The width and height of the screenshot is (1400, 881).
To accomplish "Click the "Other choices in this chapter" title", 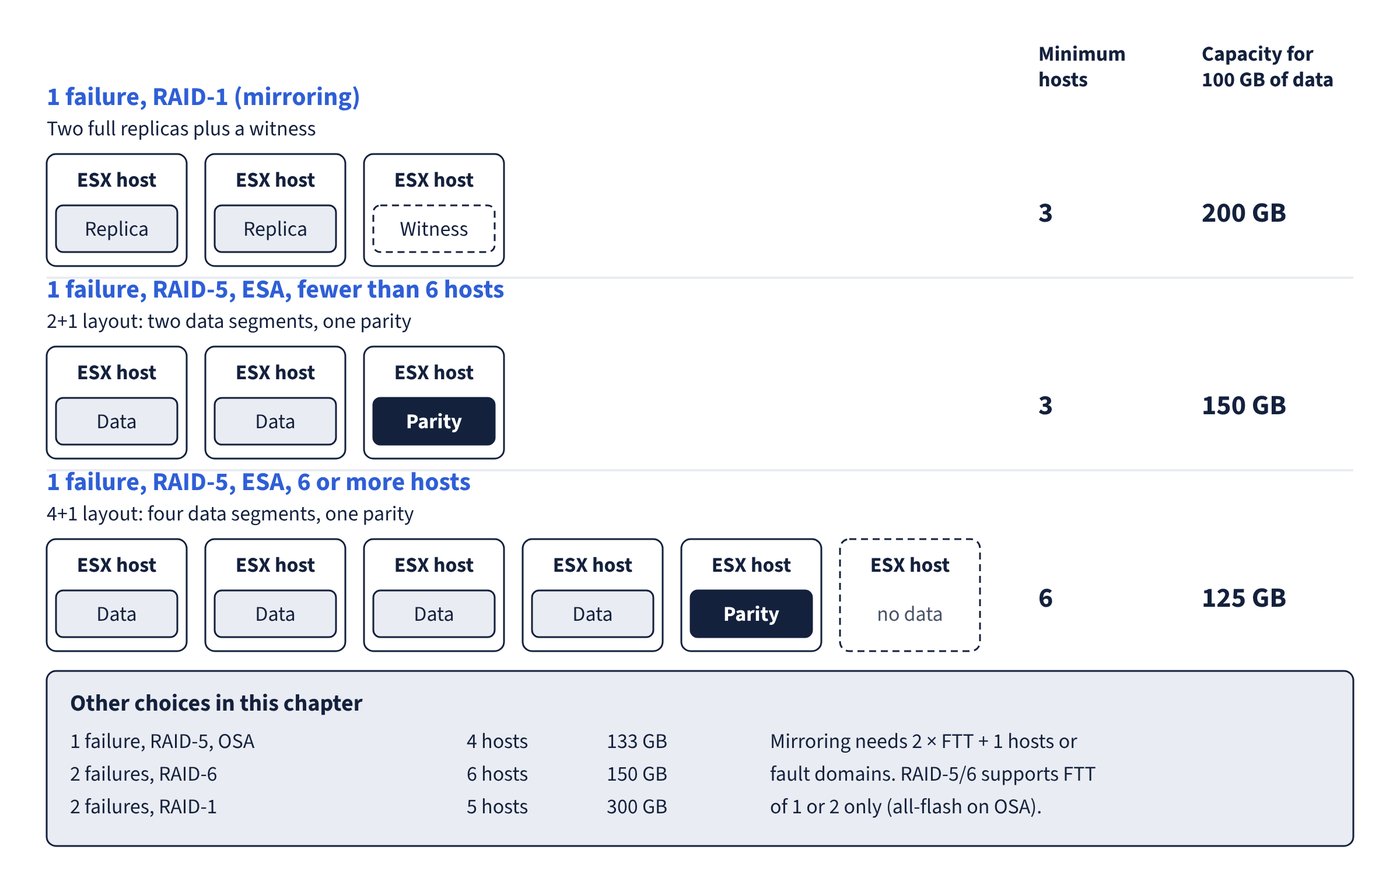I will [216, 703].
